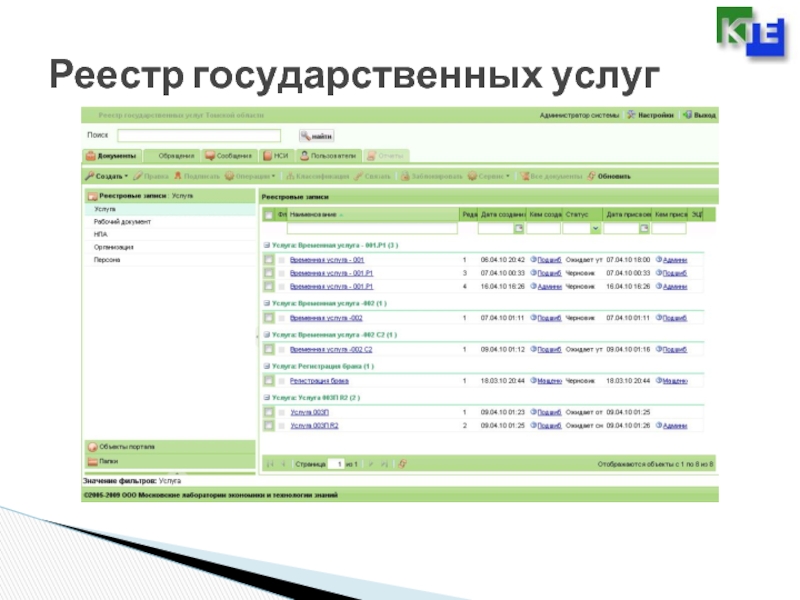
Task: Check the row Услуга 003П R2
Action: point(269,426)
